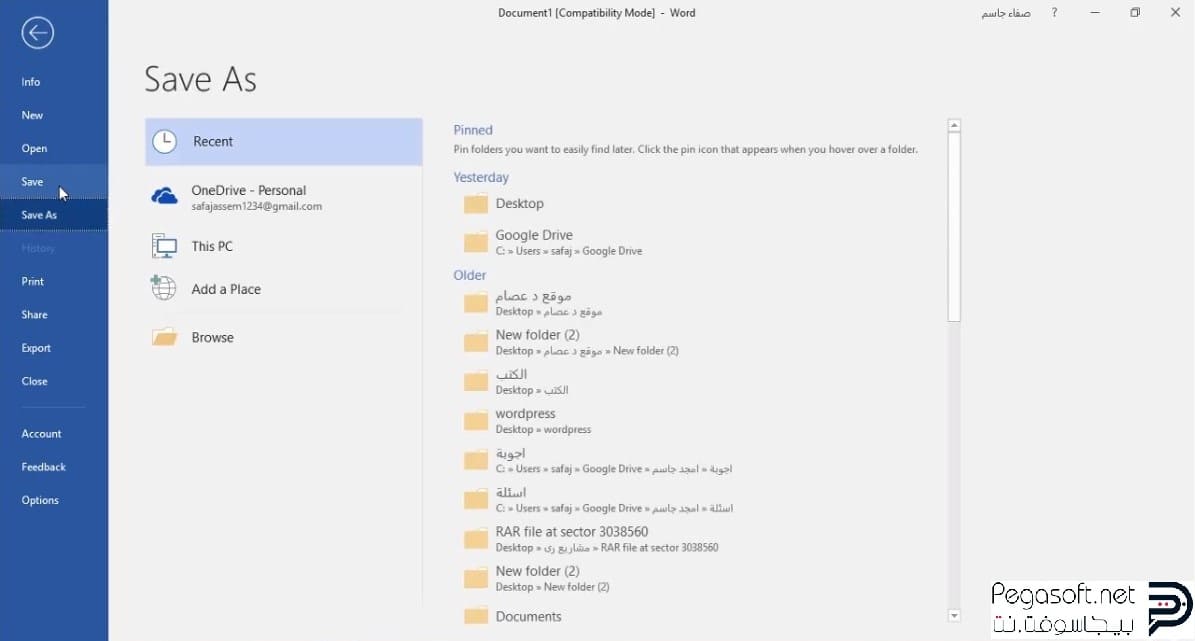
Task: Click the wordpress folder icon
Action: tap(476, 421)
